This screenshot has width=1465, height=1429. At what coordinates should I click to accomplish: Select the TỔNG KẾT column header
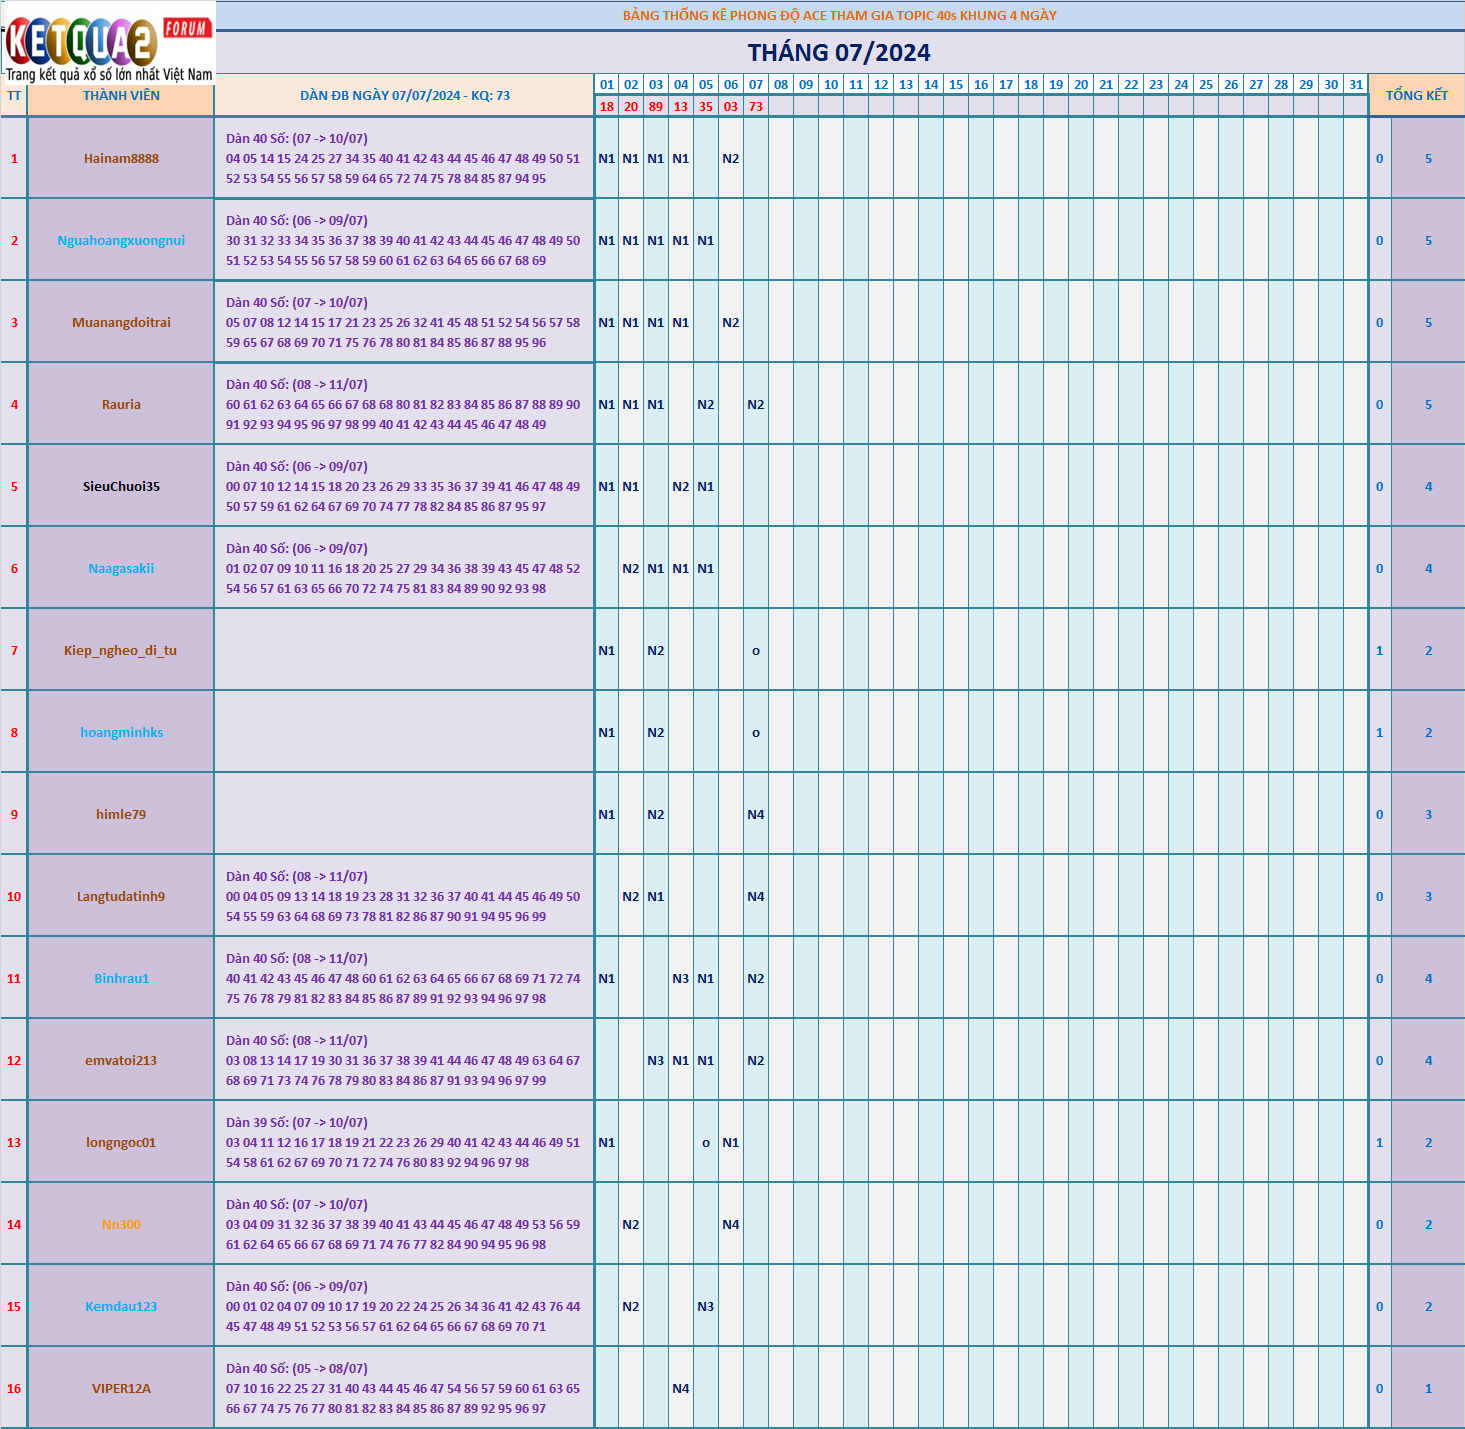click(x=1417, y=95)
